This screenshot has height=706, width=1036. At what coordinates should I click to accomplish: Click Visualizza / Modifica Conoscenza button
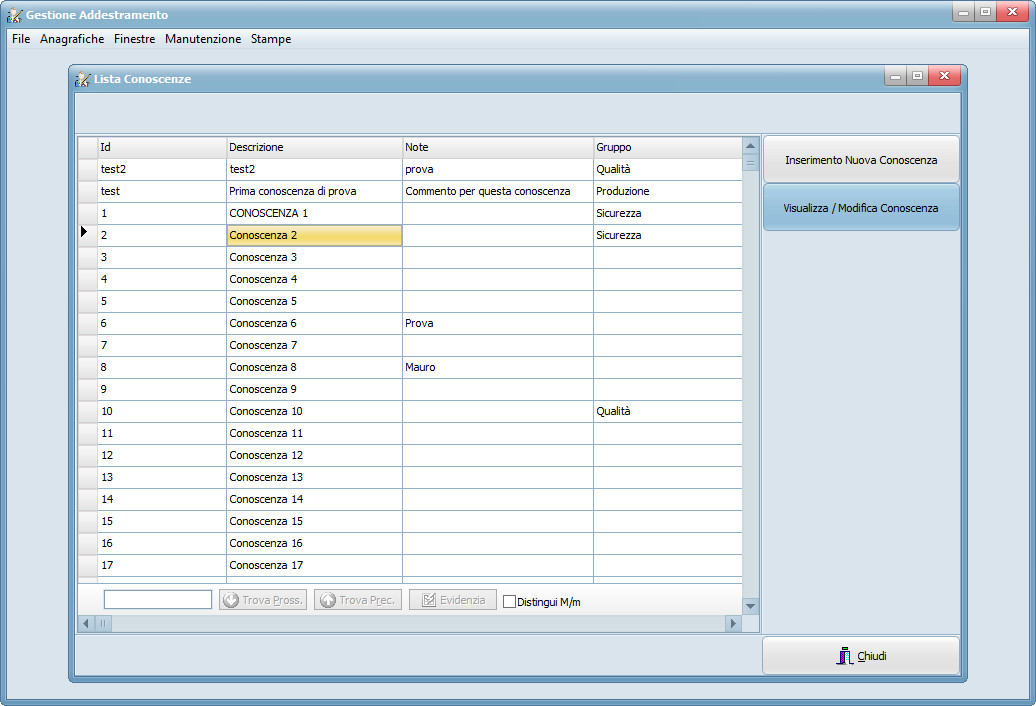tap(861, 208)
